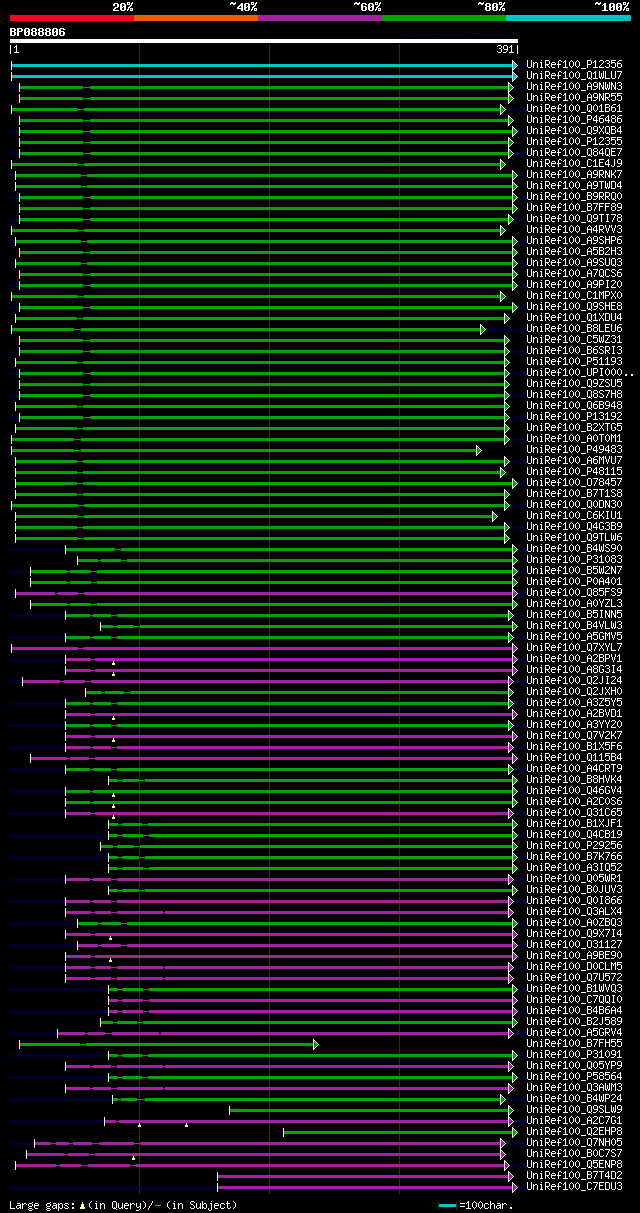The image size is (640, 1213).
Task: Click the arrowhead at end of UniRef100_Q1WLU7 bar
Action: click(x=516, y=75)
